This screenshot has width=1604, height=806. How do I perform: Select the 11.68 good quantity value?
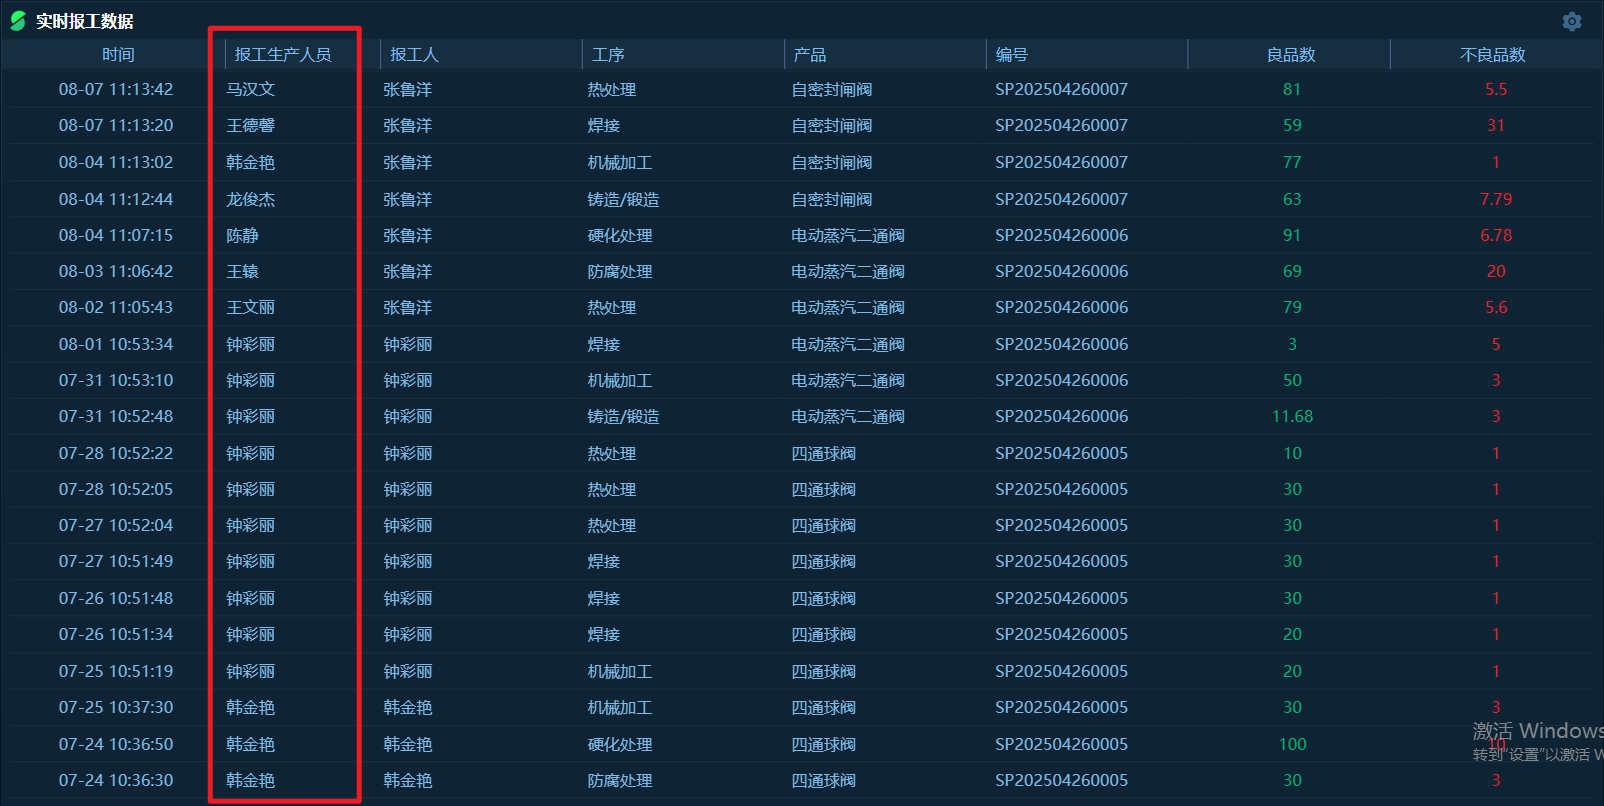click(1292, 417)
